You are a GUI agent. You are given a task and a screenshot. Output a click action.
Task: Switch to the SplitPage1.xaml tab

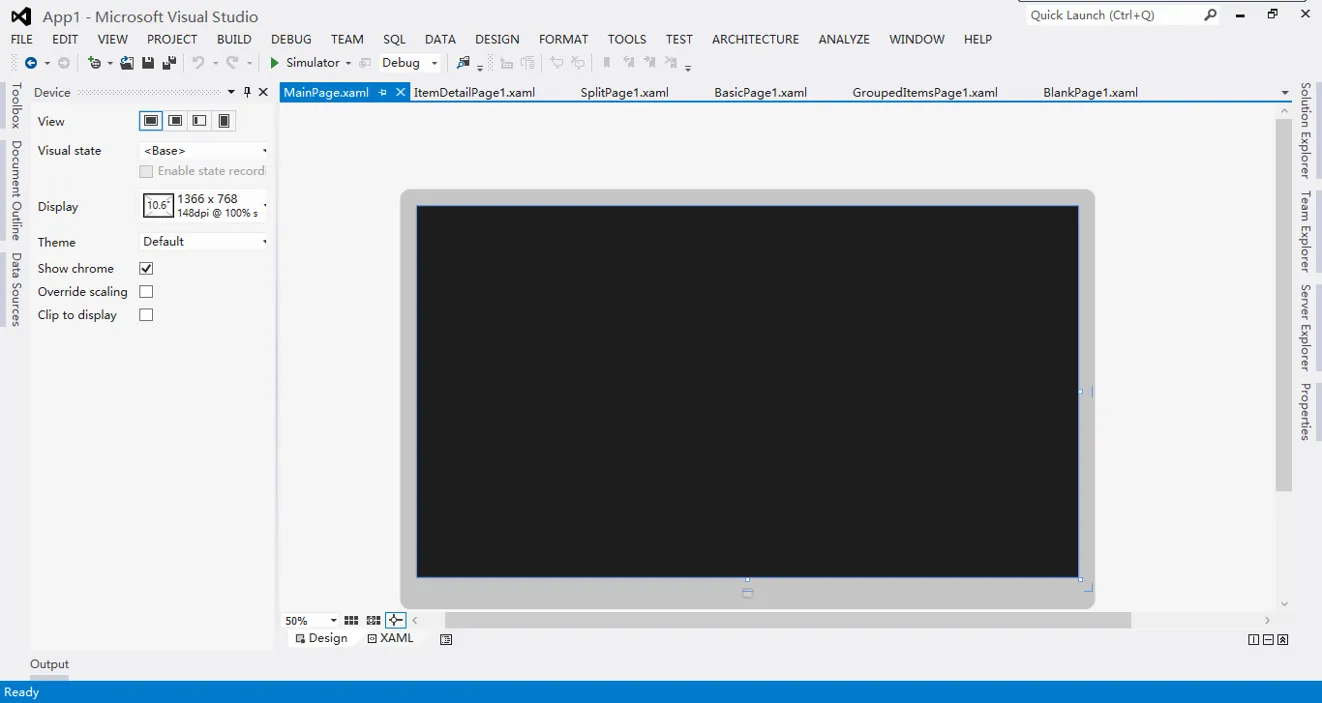coord(624,93)
